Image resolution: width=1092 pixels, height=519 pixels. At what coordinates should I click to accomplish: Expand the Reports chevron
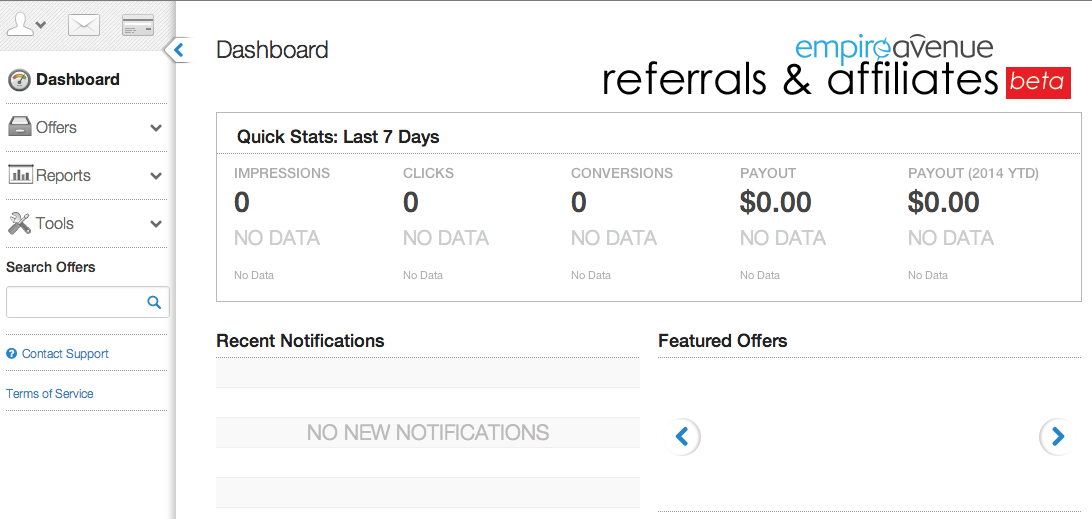156,176
